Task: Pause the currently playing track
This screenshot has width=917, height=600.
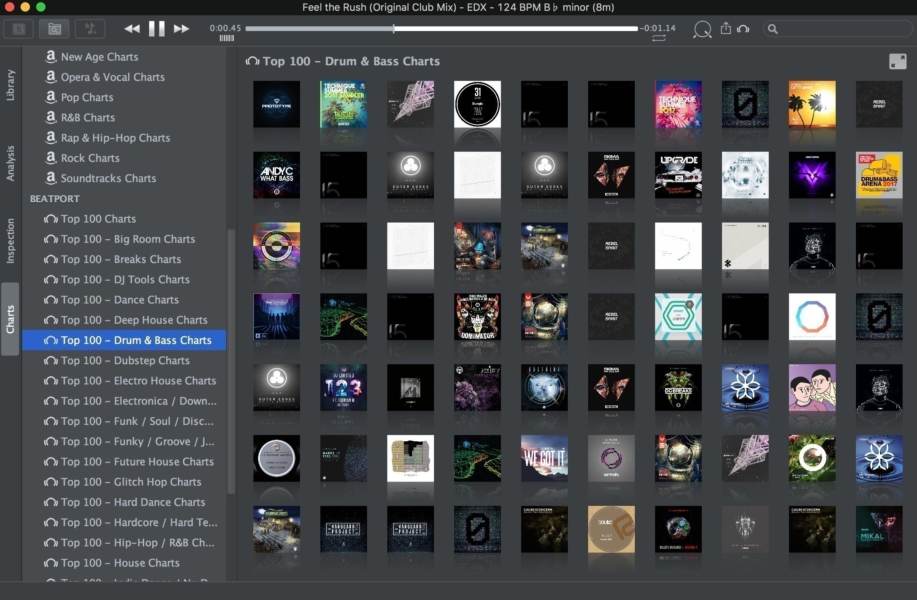Action: click(x=157, y=29)
